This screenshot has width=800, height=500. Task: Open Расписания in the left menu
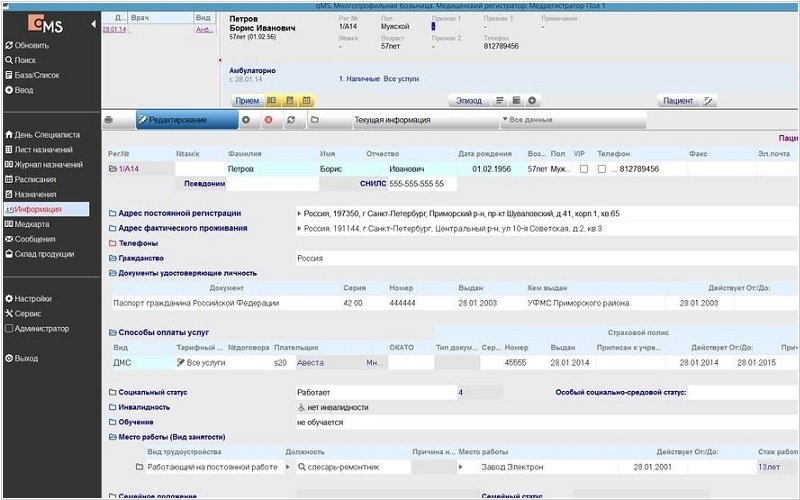tap(36, 179)
